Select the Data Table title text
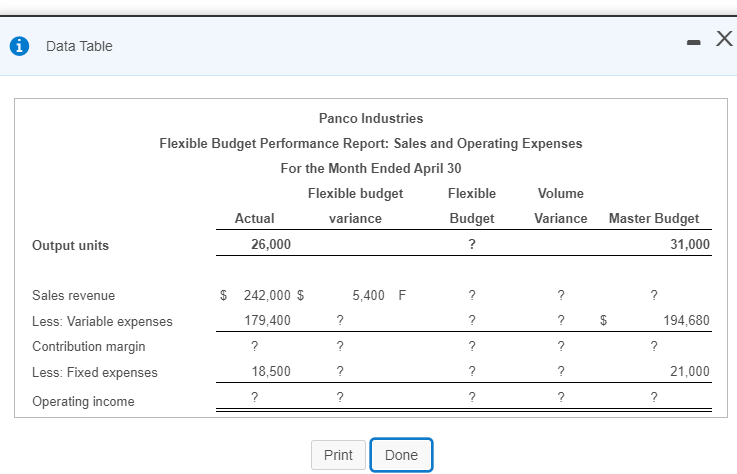This screenshot has height=474, width=737. click(79, 46)
